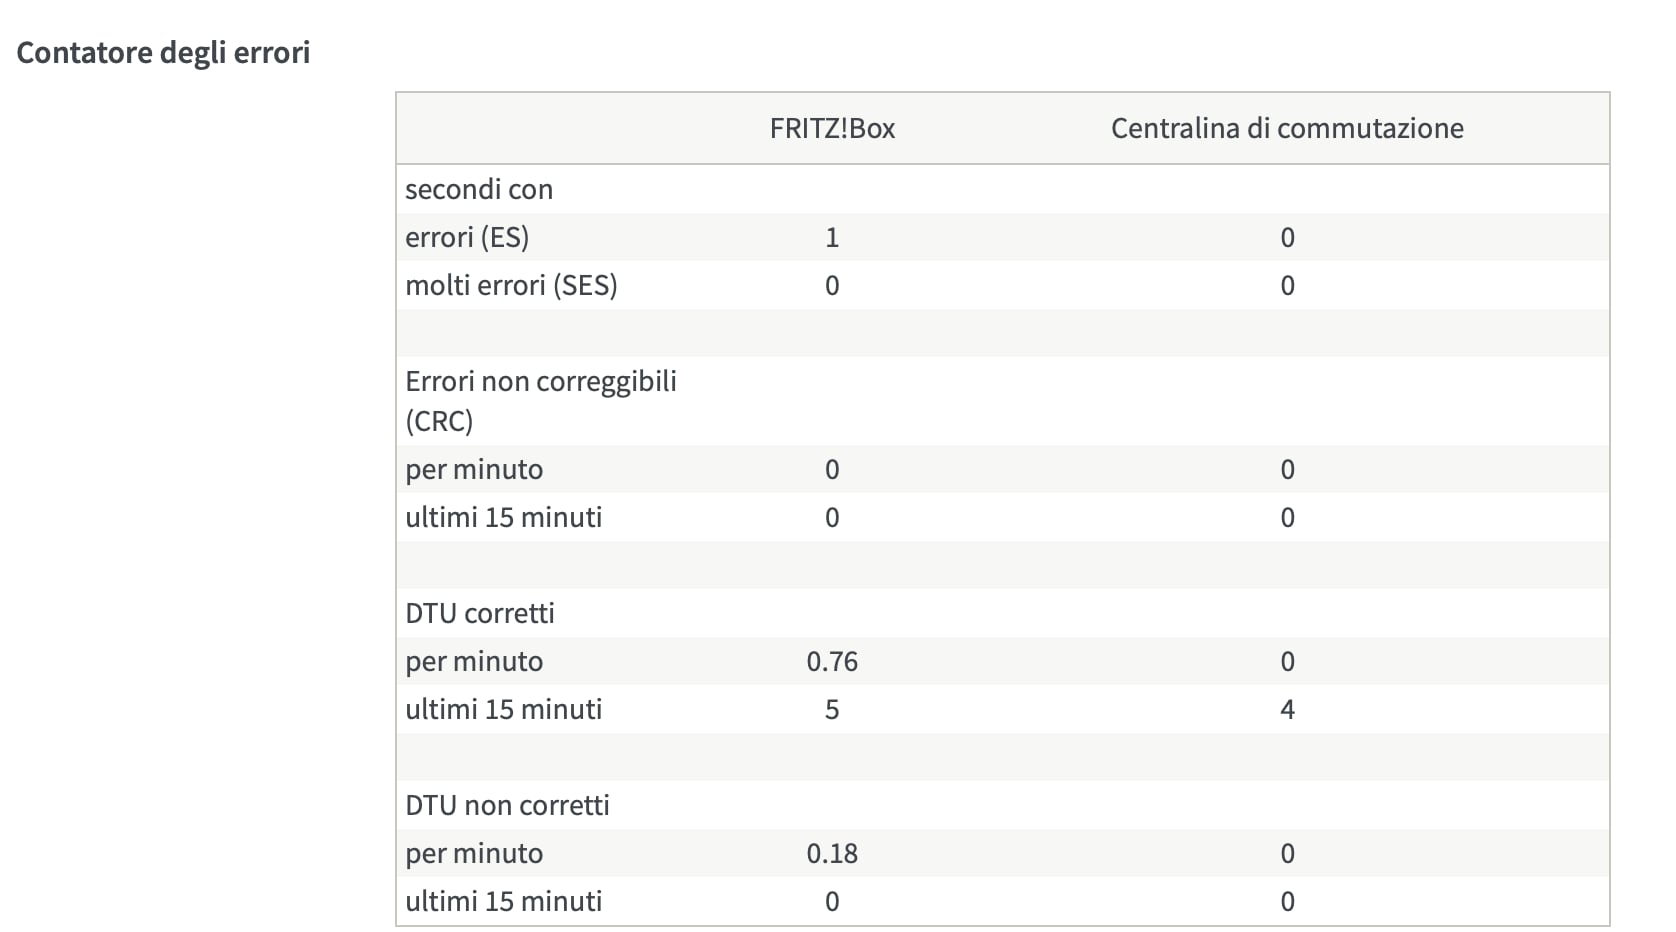Select the Centralina di commutazione column header
Screen dimensions: 1676x932
(1287, 128)
